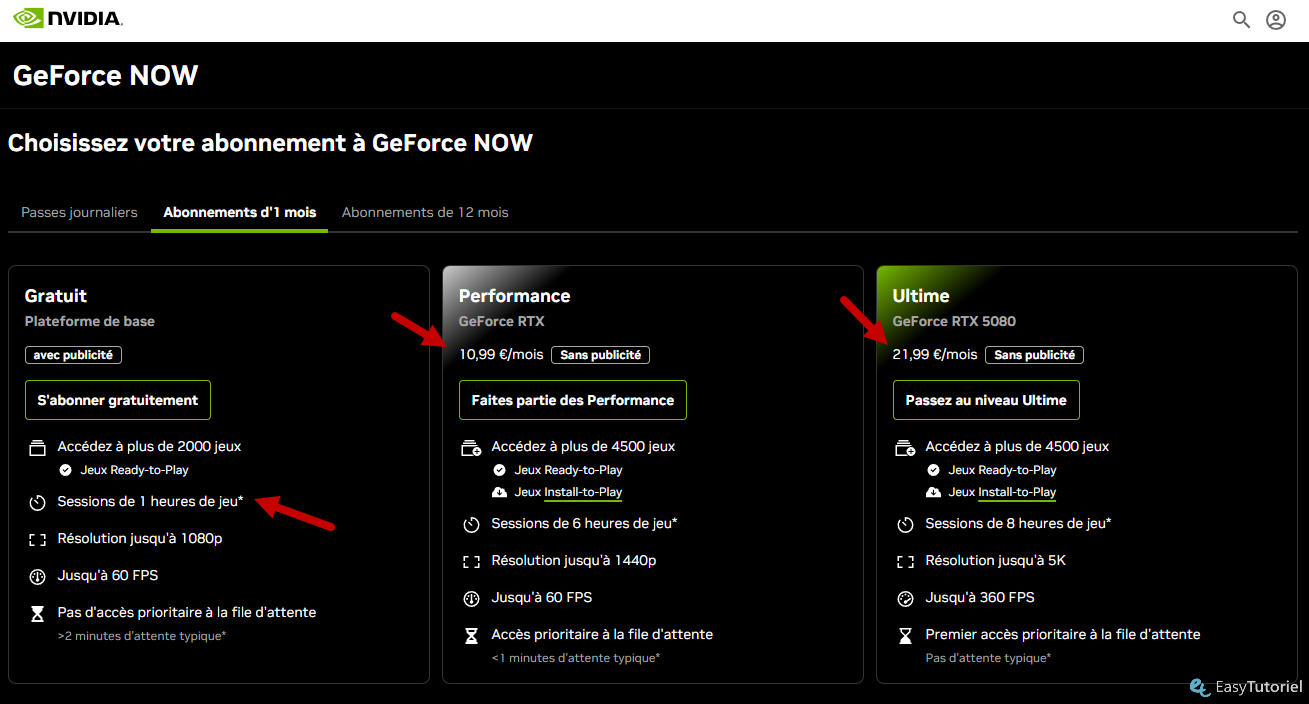Click the Performance plan heading
The width and height of the screenshot is (1309, 704).
pos(515,296)
